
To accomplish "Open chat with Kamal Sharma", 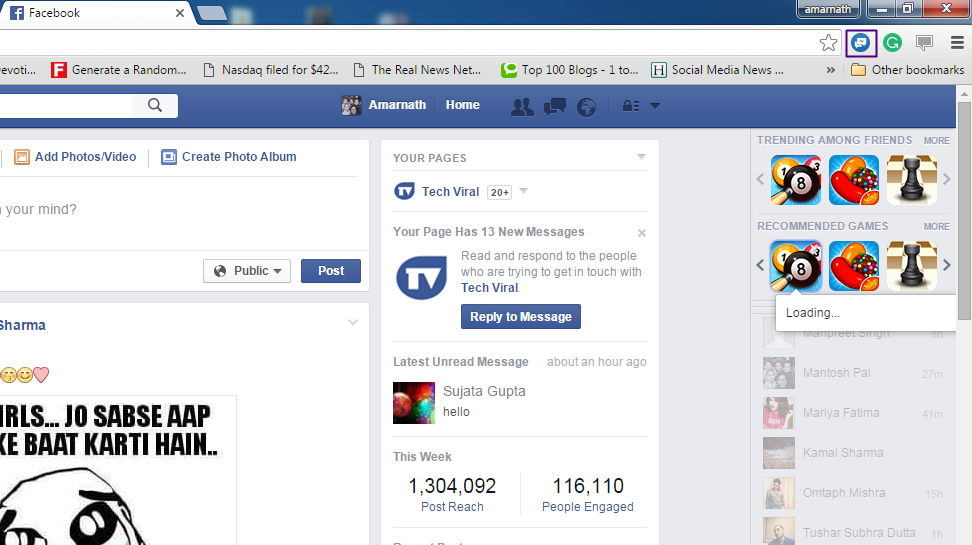I will click(x=854, y=453).
